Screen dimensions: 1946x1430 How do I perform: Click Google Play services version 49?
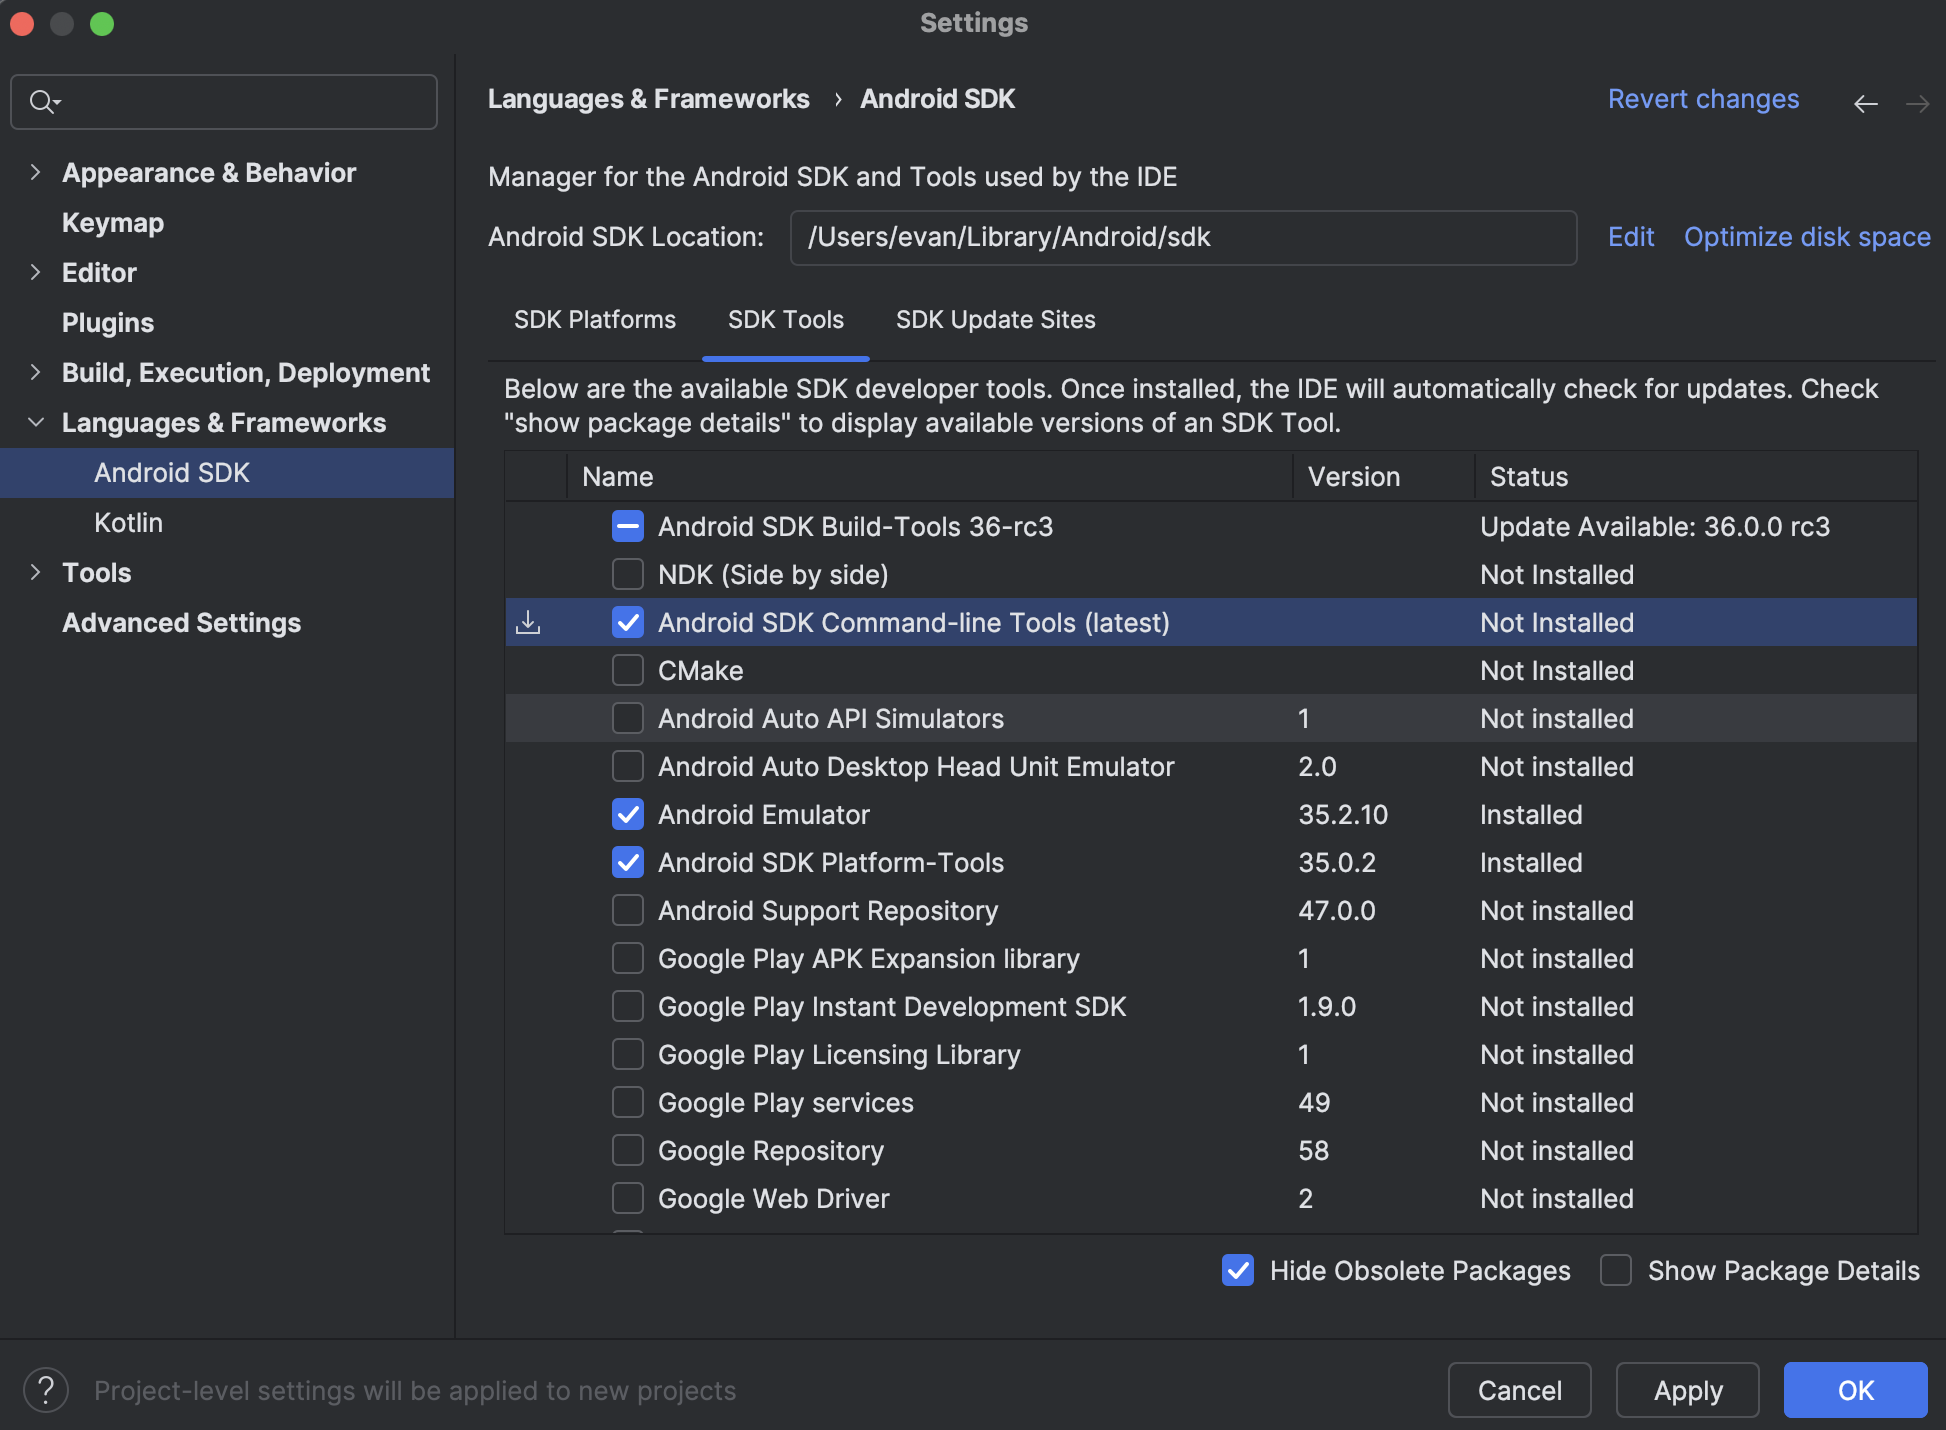click(1314, 1103)
